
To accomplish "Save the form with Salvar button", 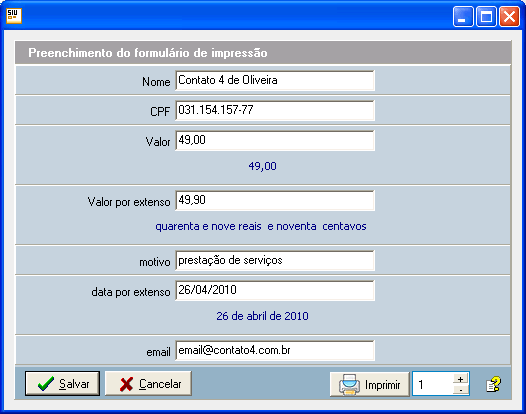I will (x=62, y=383).
